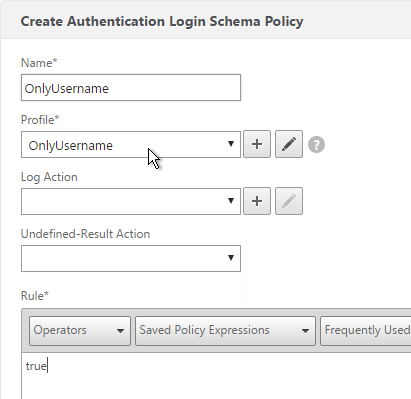
Task: Open help question mark beside Profile
Action: (x=316, y=145)
